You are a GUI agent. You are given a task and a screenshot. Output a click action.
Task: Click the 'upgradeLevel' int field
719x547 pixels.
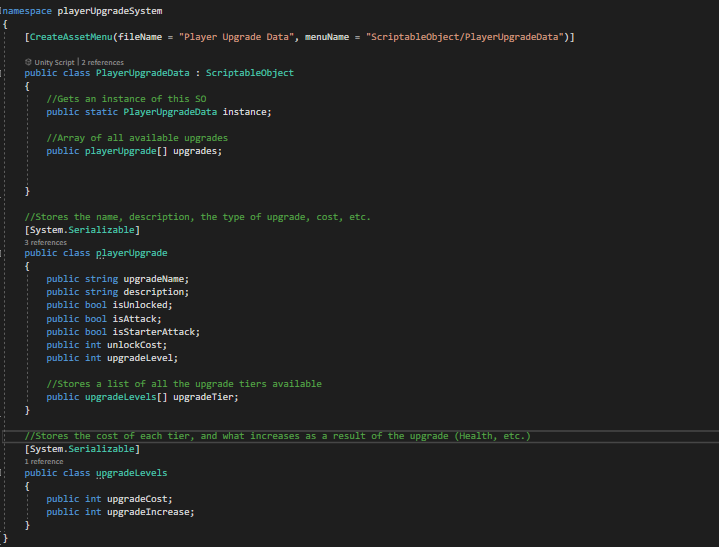140,358
